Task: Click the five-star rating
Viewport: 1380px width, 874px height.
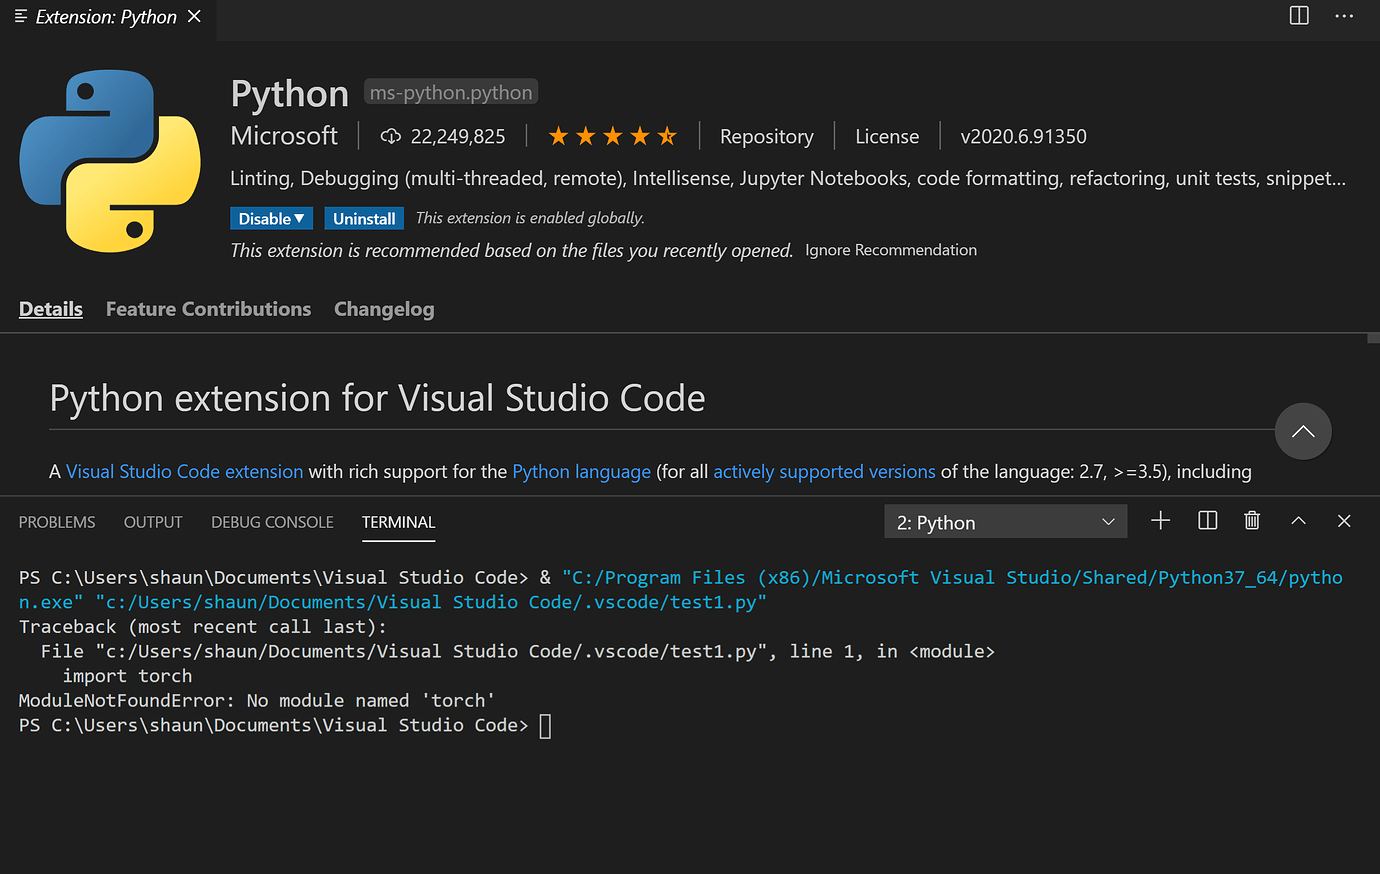Action: pos(612,137)
